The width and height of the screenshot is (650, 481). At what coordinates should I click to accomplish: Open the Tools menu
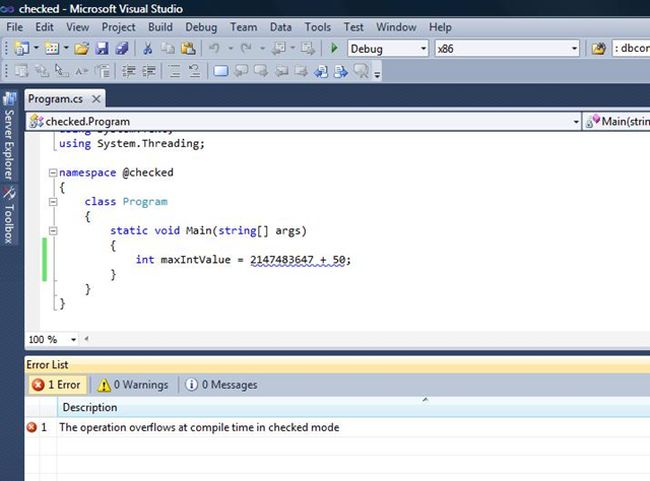click(318, 27)
